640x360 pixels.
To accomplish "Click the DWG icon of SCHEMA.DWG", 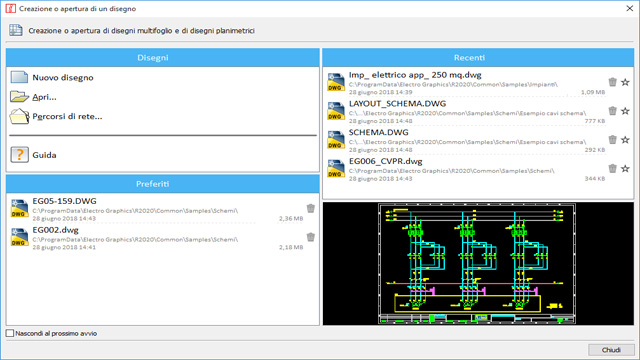I will (336, 140).
